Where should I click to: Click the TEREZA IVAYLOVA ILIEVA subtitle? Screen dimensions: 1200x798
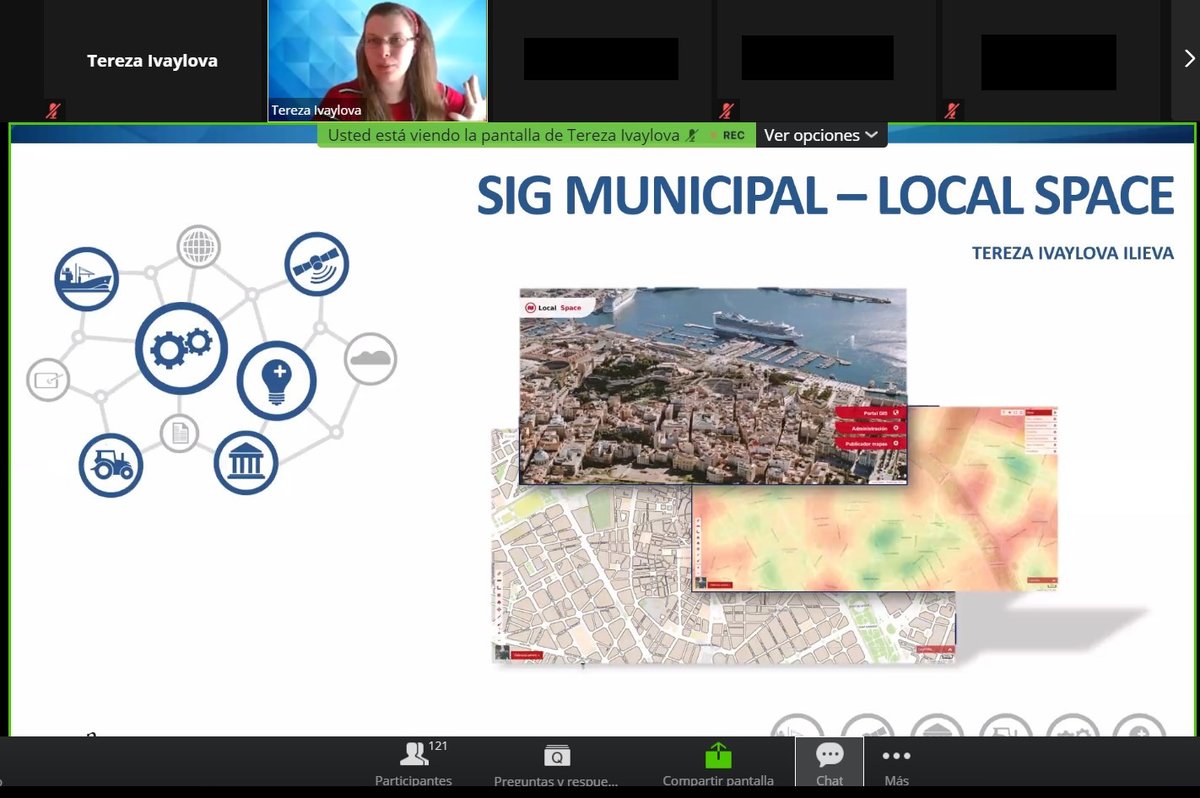pyautogui.click(x=1073, y=254)
